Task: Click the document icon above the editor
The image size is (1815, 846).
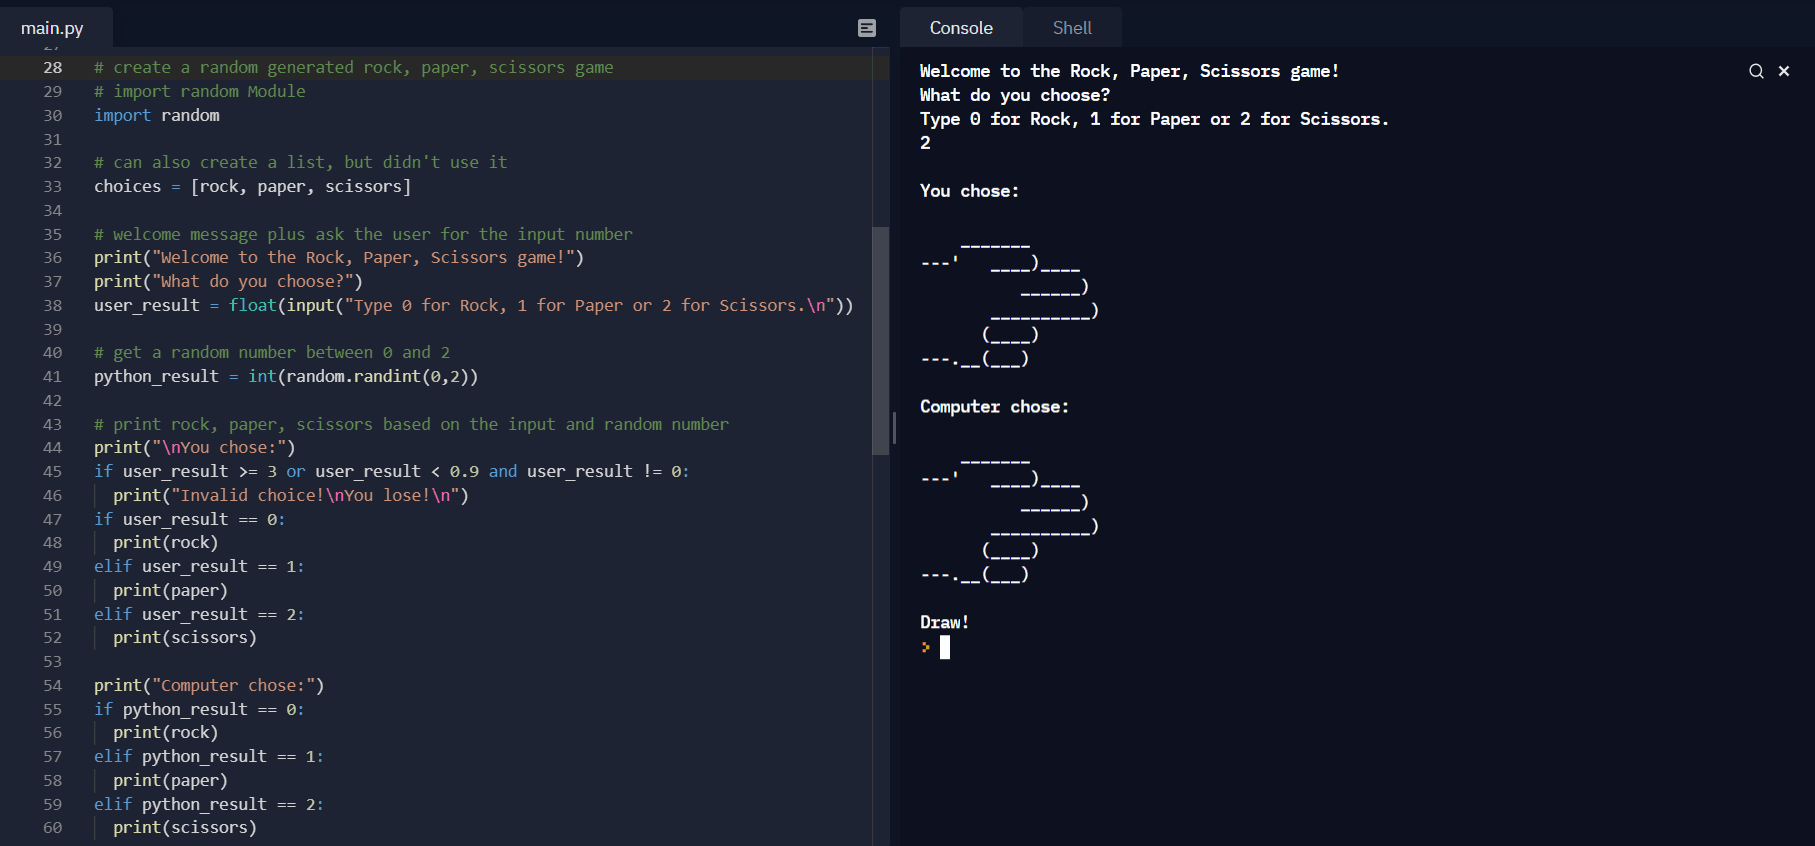Action: [867, 28]
